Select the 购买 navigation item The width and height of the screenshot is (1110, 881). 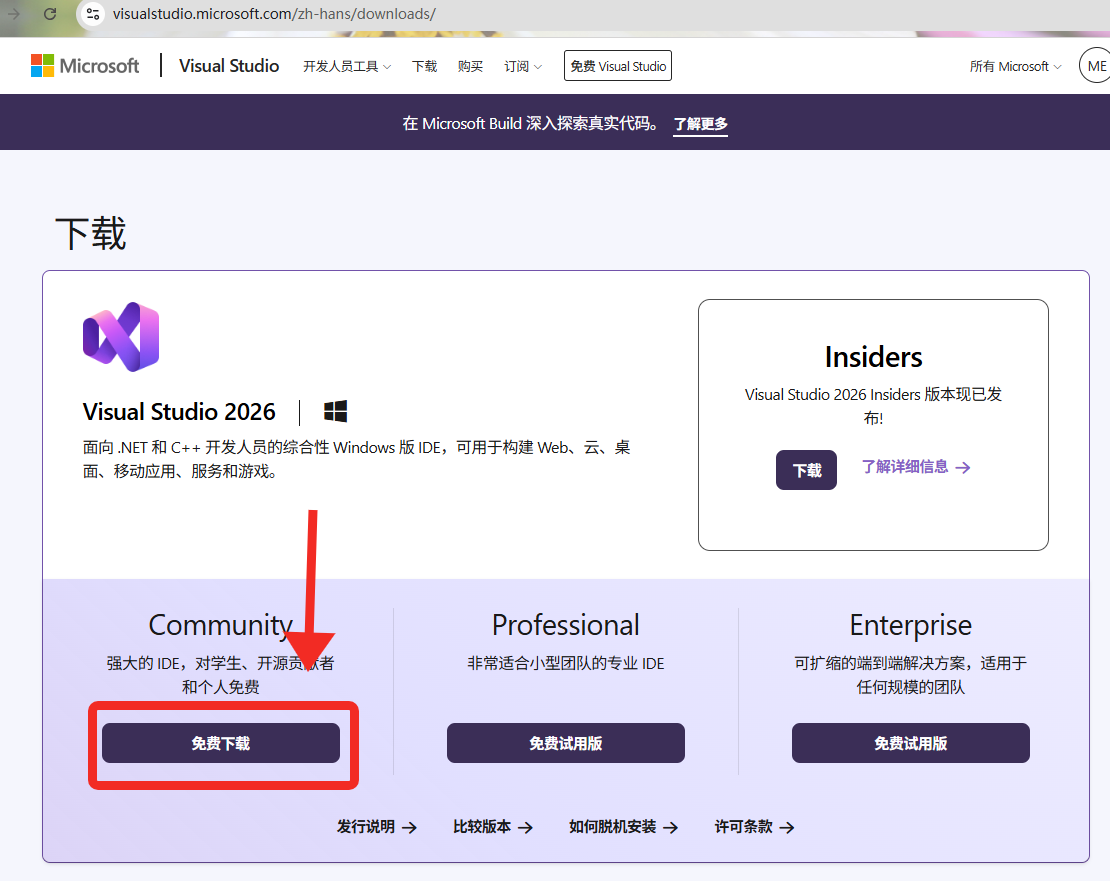pos(470,66)
